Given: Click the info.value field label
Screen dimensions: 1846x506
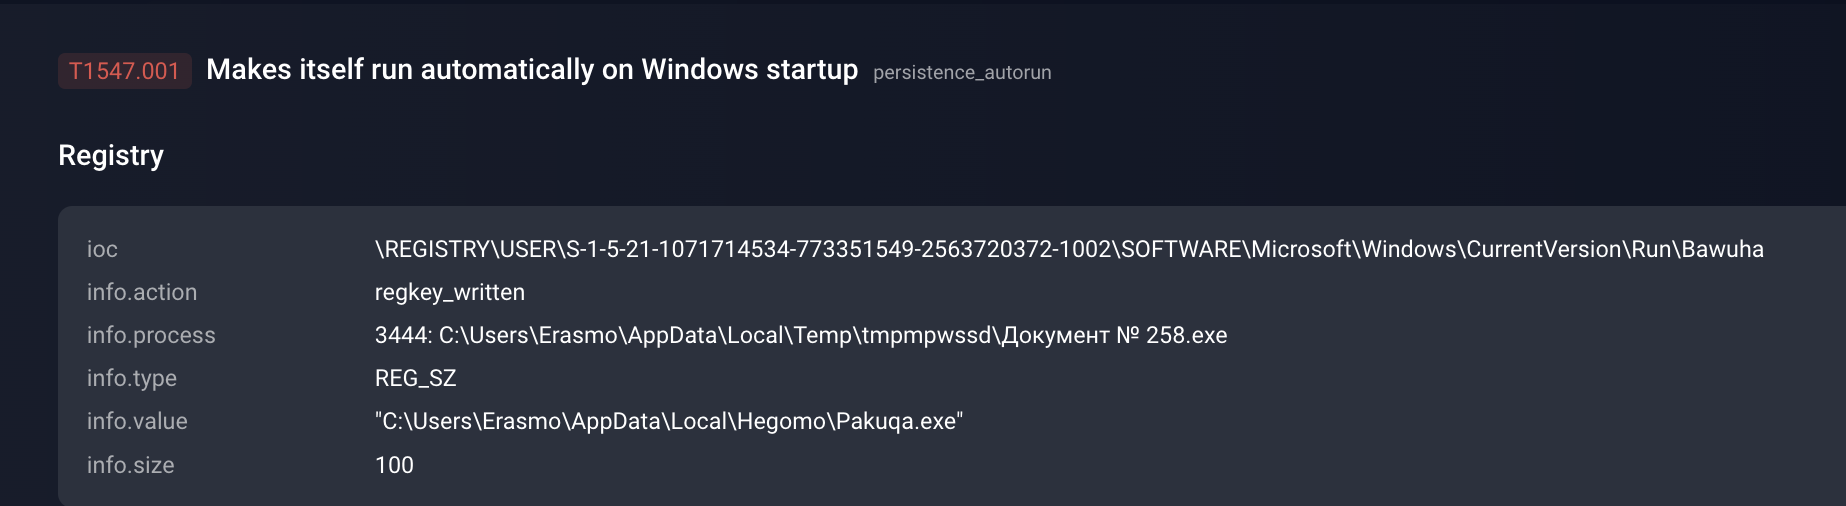Looking at the screenshot, I should [x=137, y=421].
